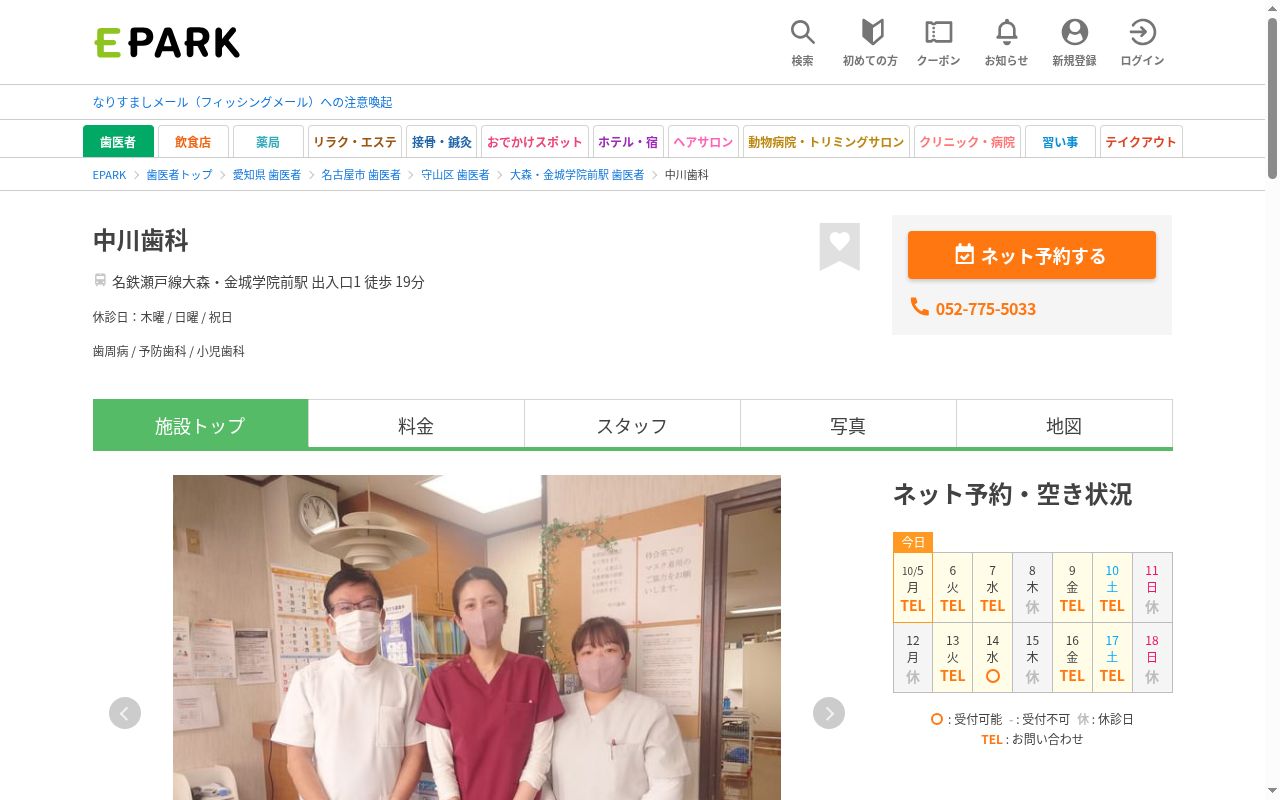Open the クーポン coupon icon
The width and height of the screenshot is (1280, 800).
[x=938, y=43]
